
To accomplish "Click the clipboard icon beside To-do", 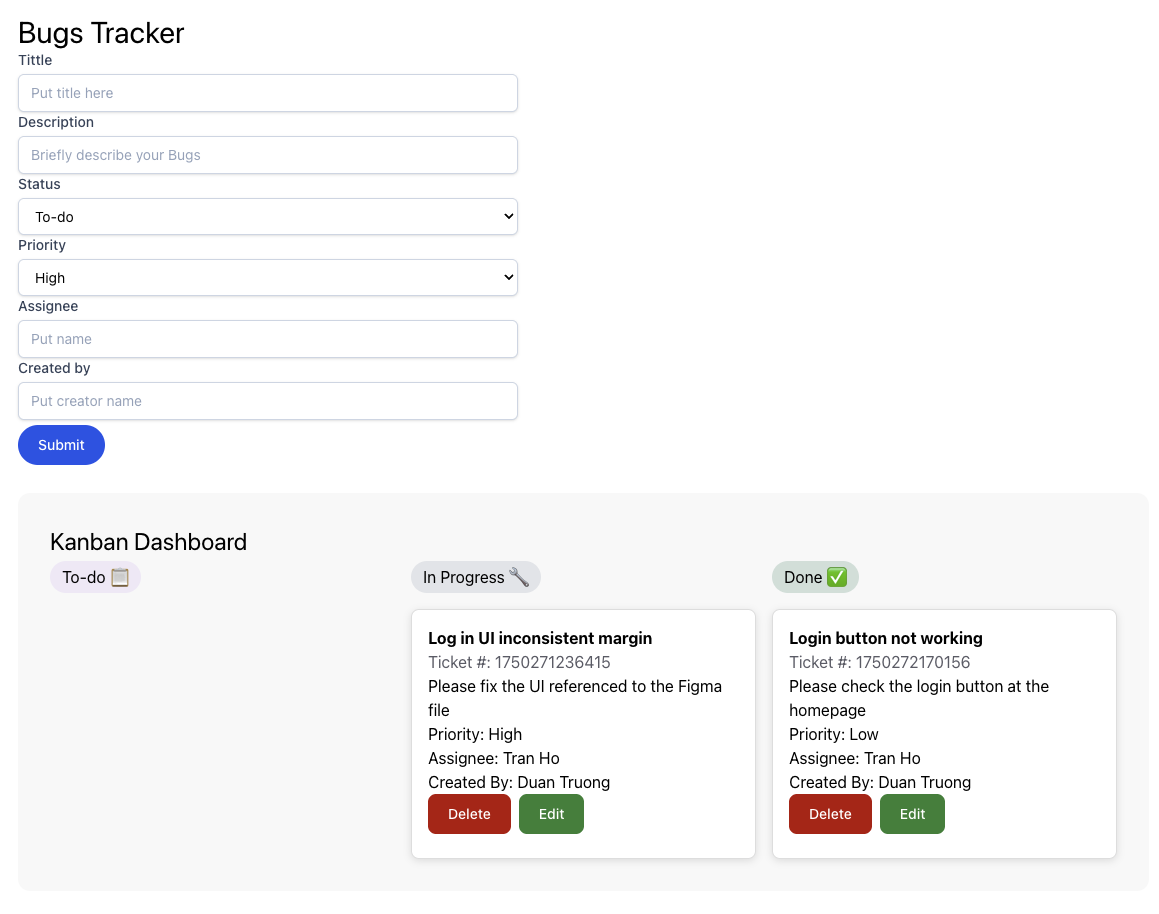I will 120,577.
